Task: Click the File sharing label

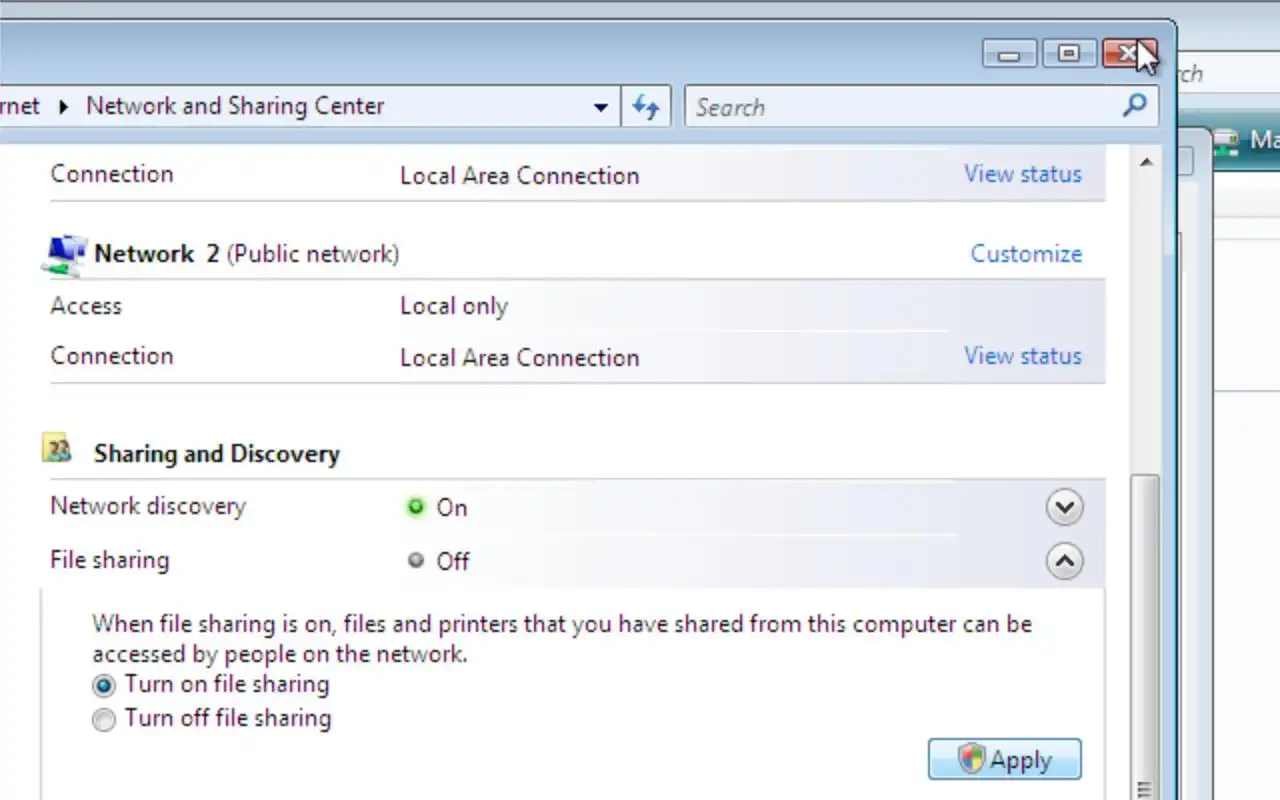Action: click(x=110, y=560)
